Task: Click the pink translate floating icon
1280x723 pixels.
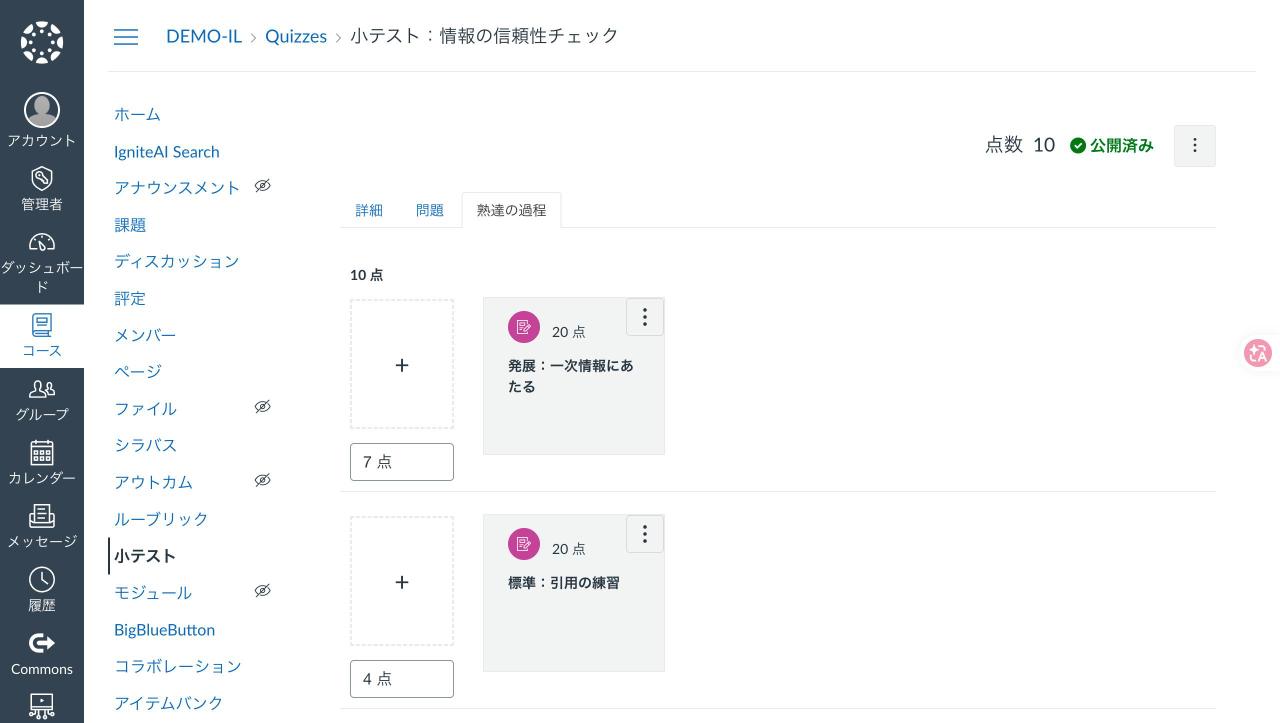Action: (1258, 353)
